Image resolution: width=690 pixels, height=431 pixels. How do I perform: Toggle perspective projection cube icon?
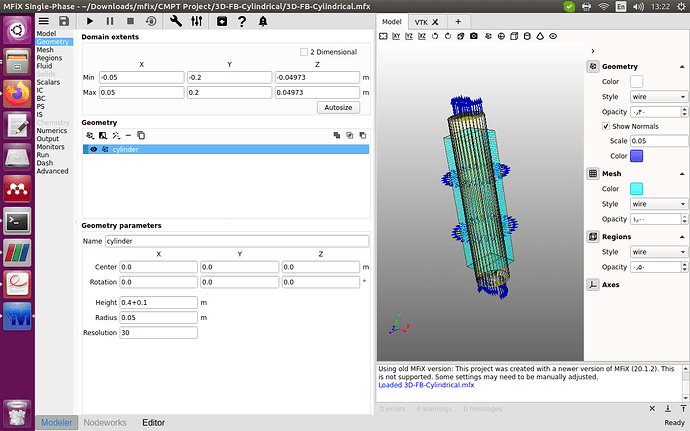click(461, 36)
